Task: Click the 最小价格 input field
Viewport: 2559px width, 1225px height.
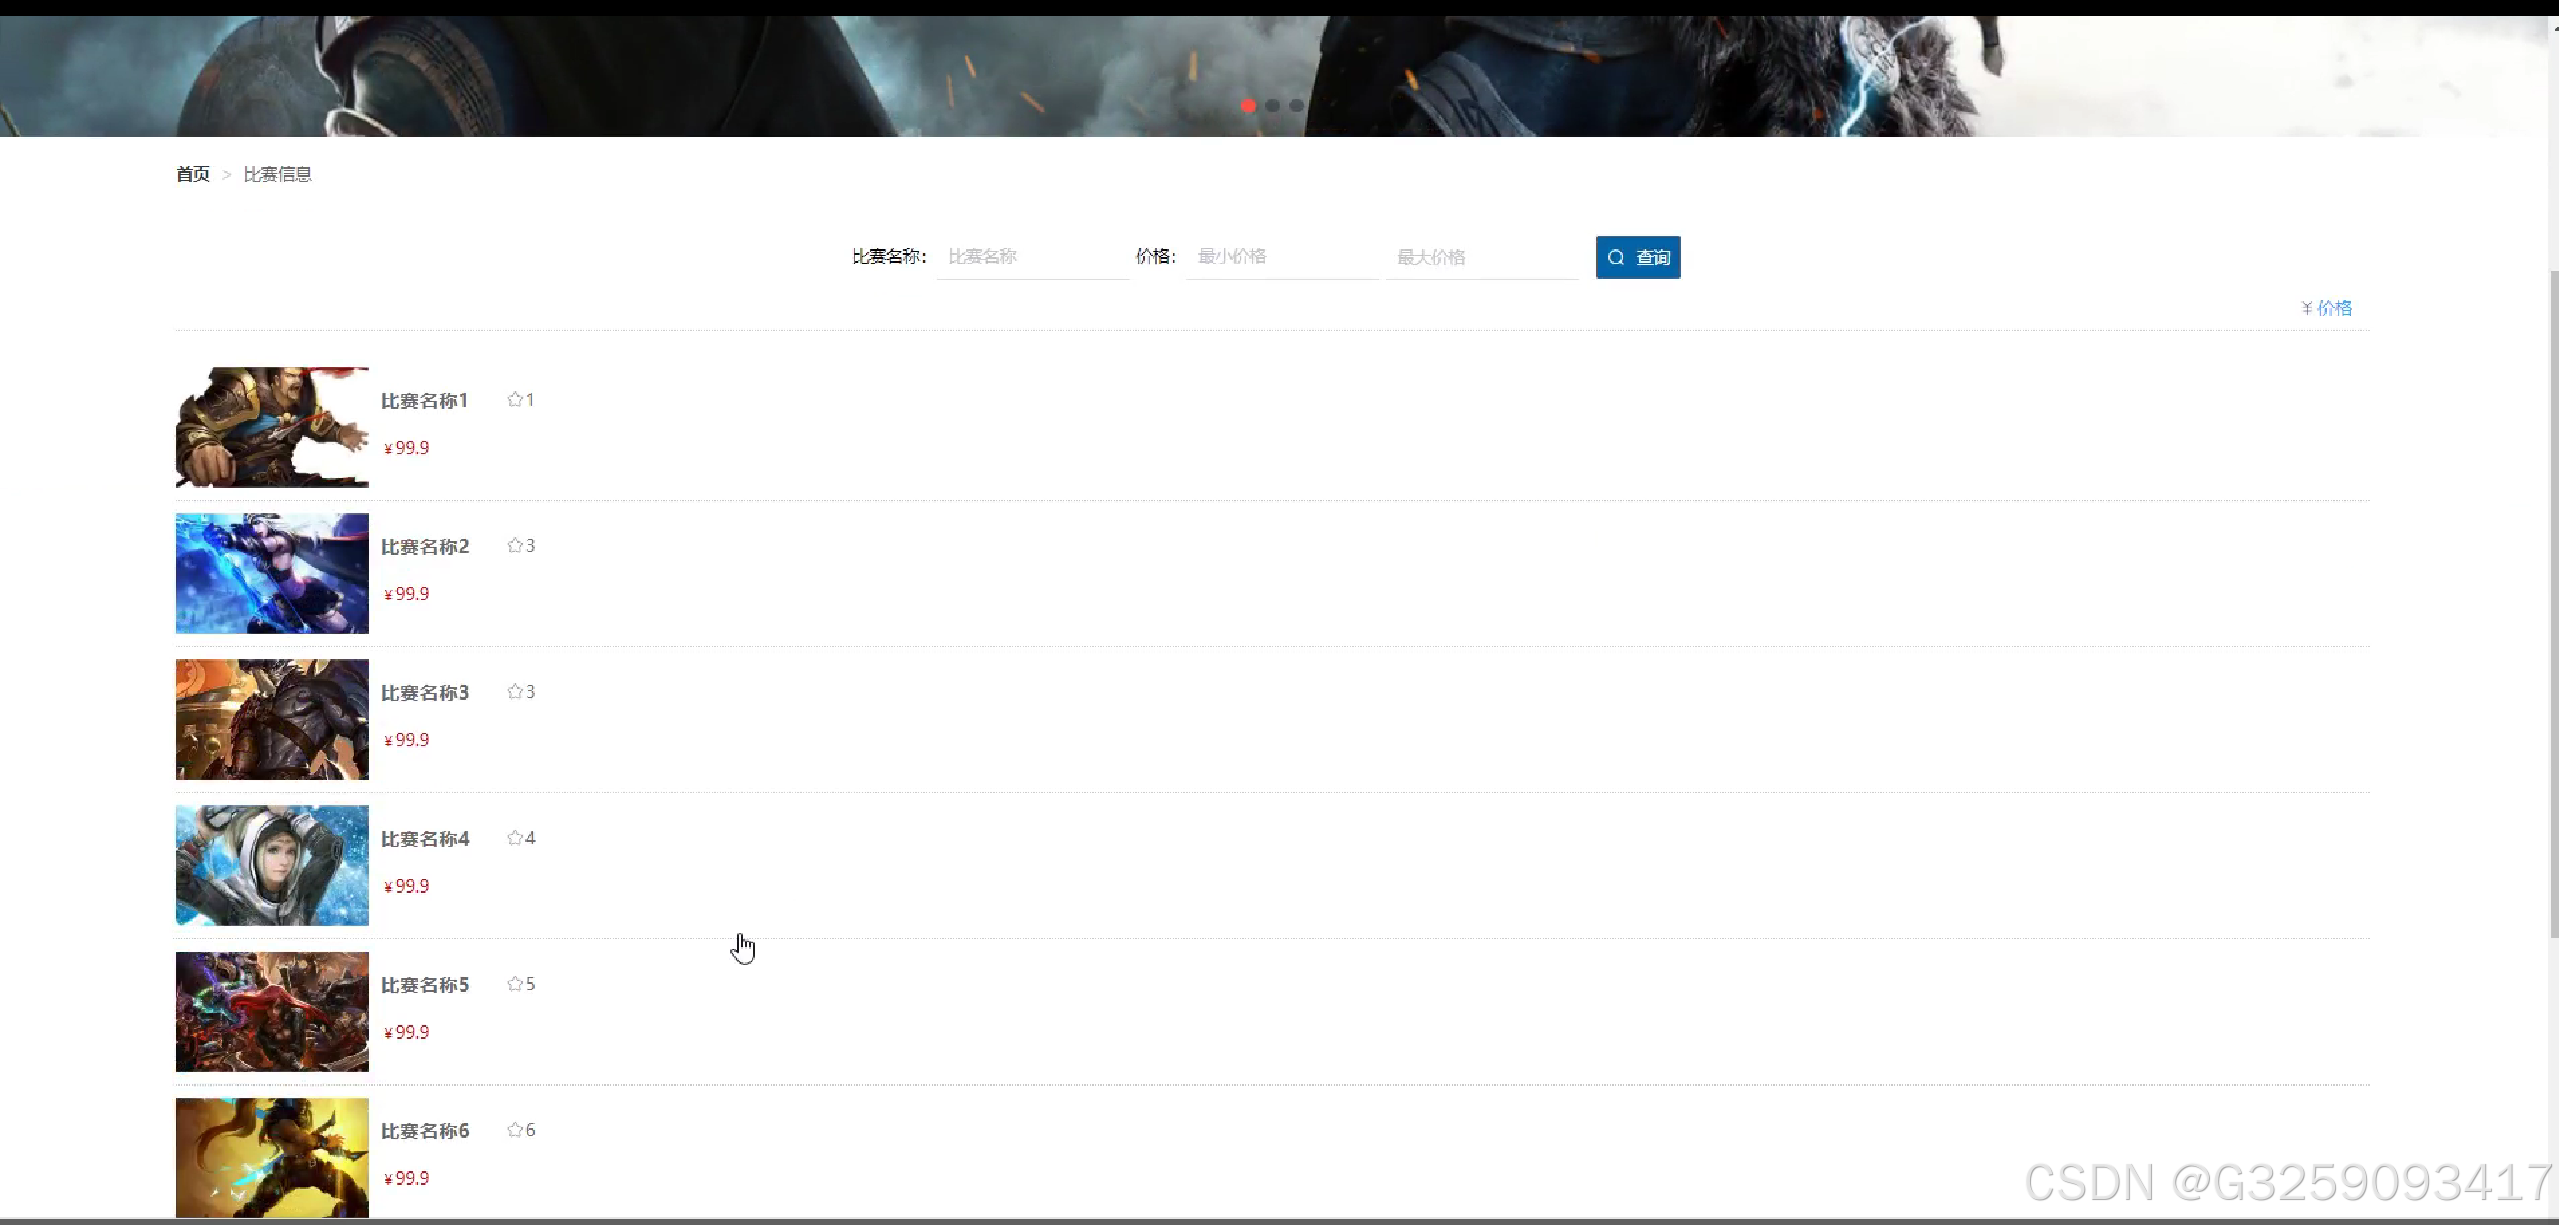Action: click(x=1281, y=257)
